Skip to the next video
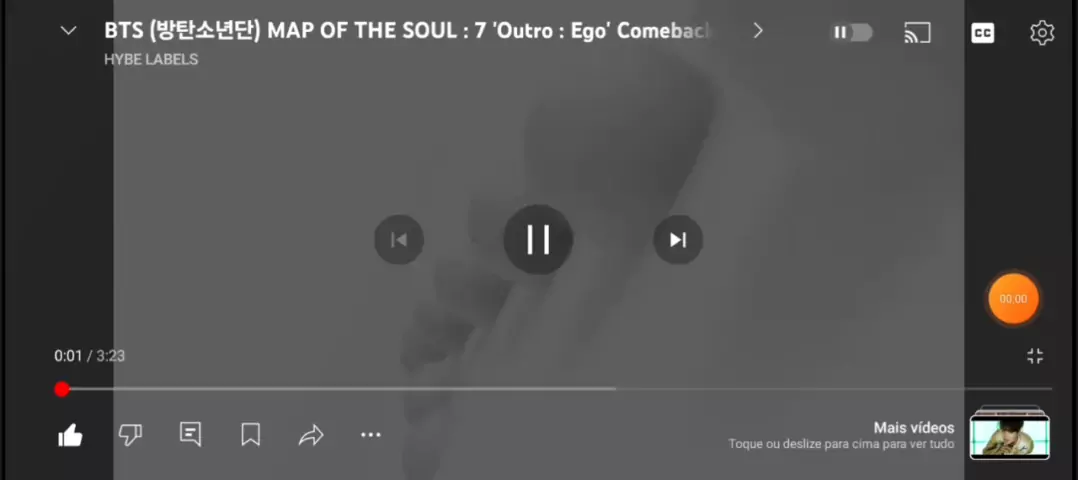 (x=678, y=239)
